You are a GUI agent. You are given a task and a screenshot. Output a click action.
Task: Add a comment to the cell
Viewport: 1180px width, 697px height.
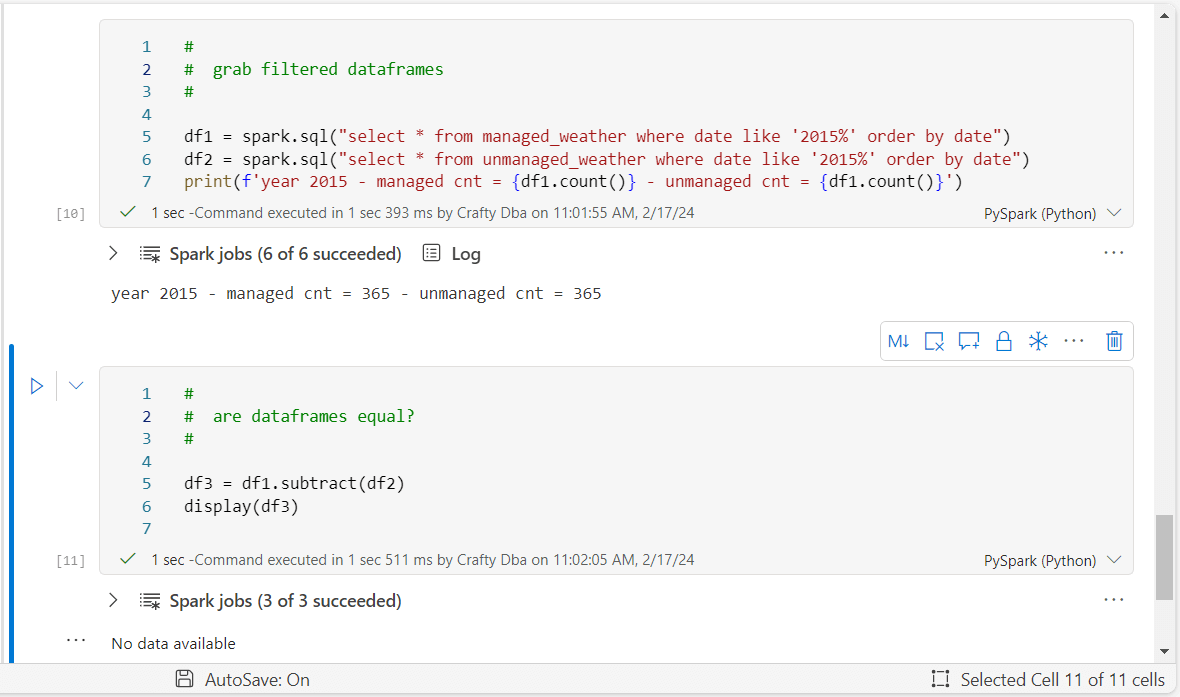coord(968,341)
